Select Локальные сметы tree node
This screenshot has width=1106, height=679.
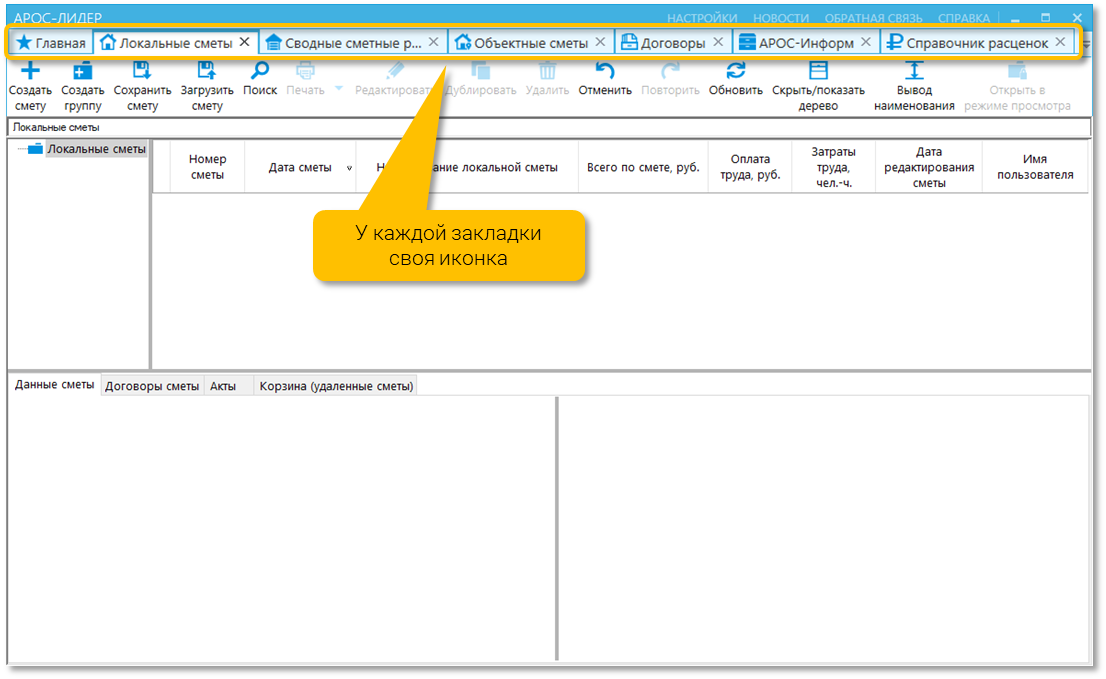(96, 149)
